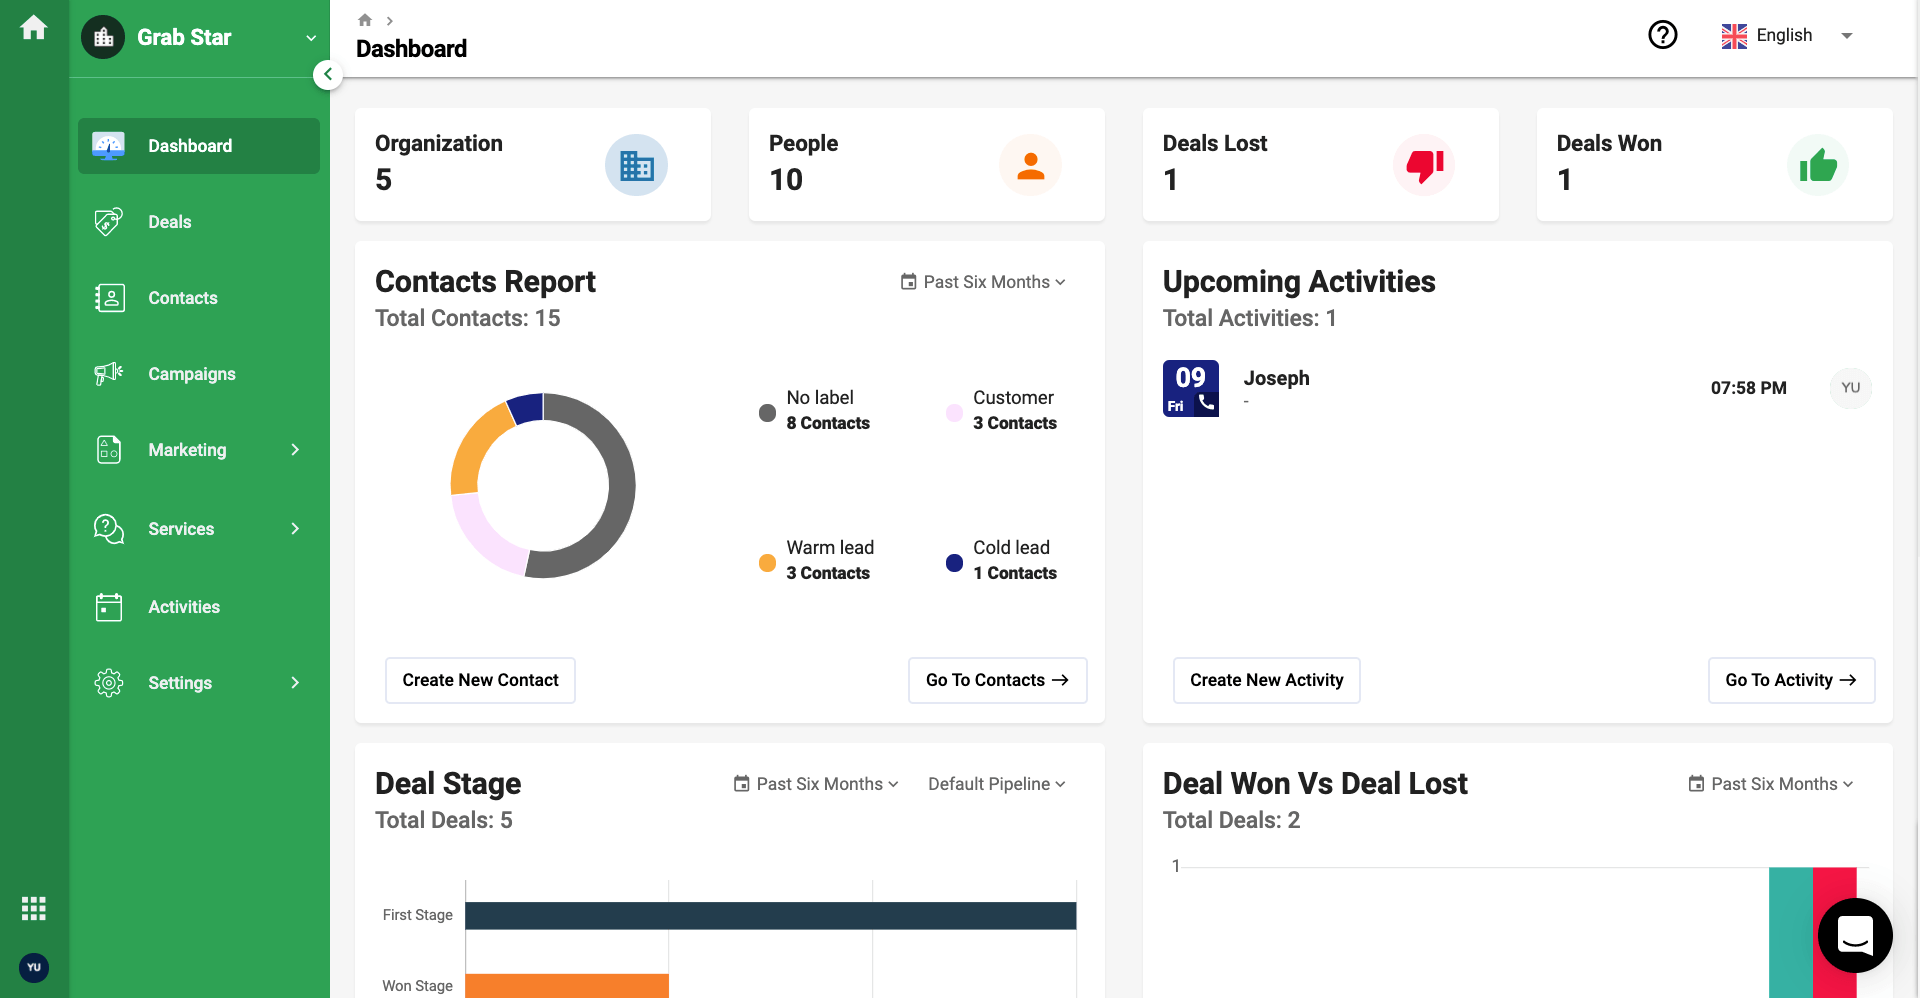Click the Dashboard monitor icon in the sidebar

pos(108,146)
